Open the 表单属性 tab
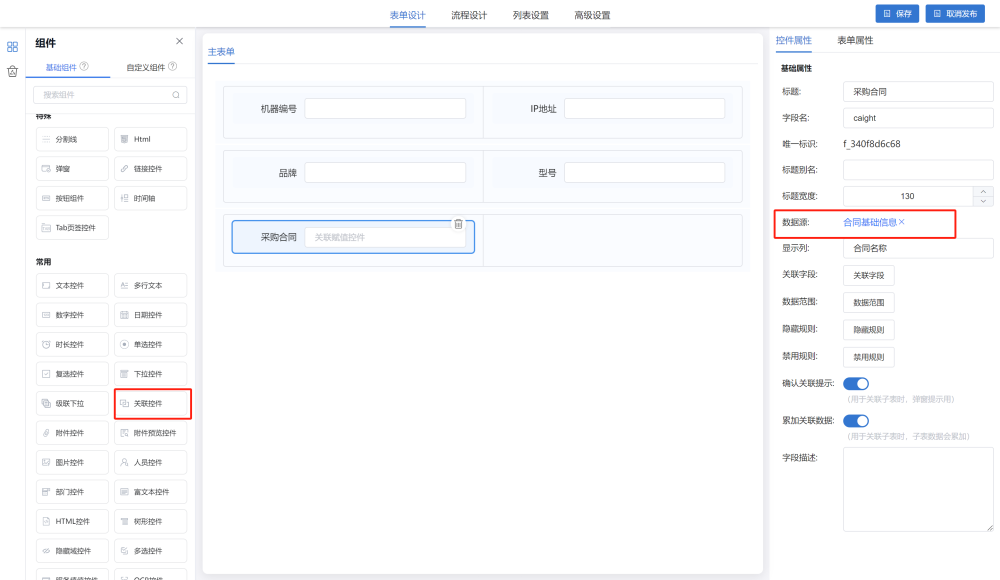 [x=855, y=41]
